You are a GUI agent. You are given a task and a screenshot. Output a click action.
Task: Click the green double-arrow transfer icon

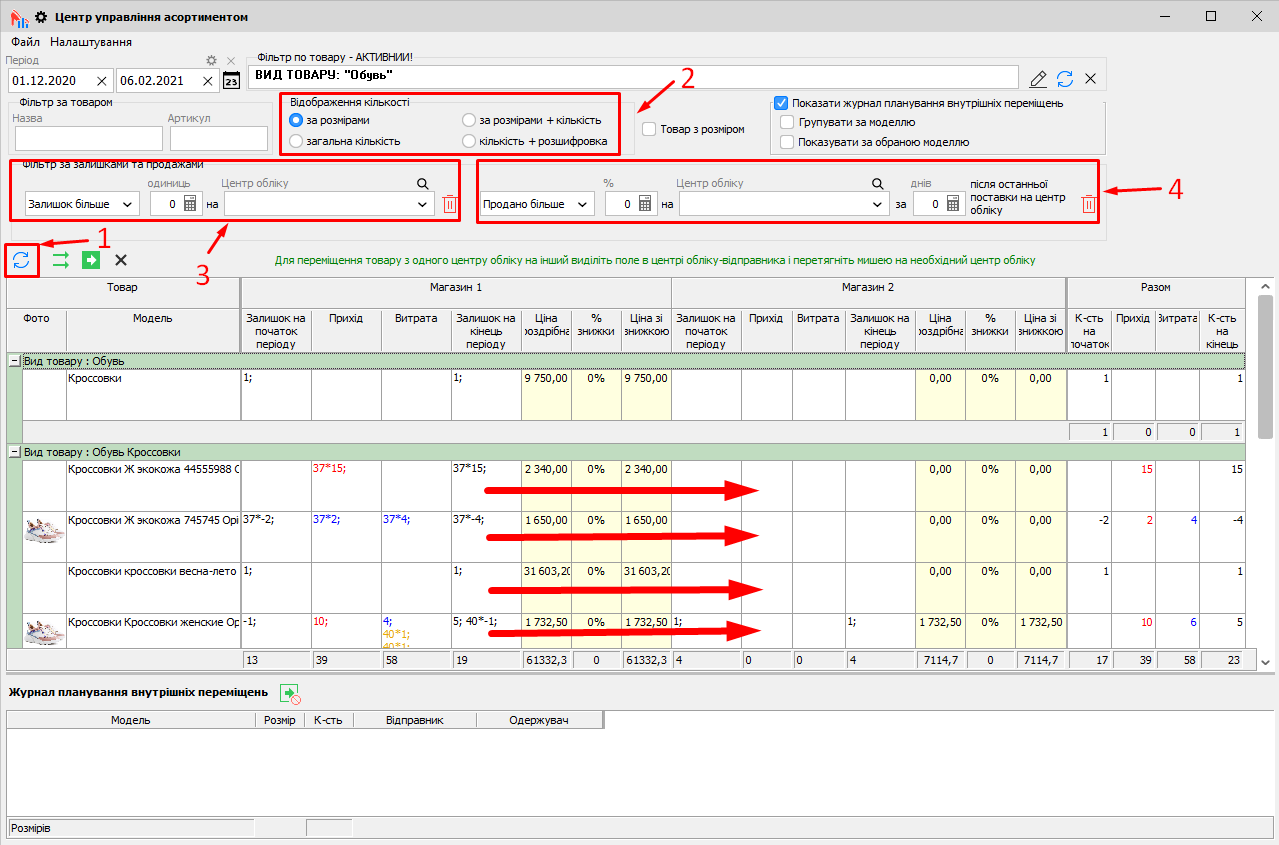click(61, 260)
